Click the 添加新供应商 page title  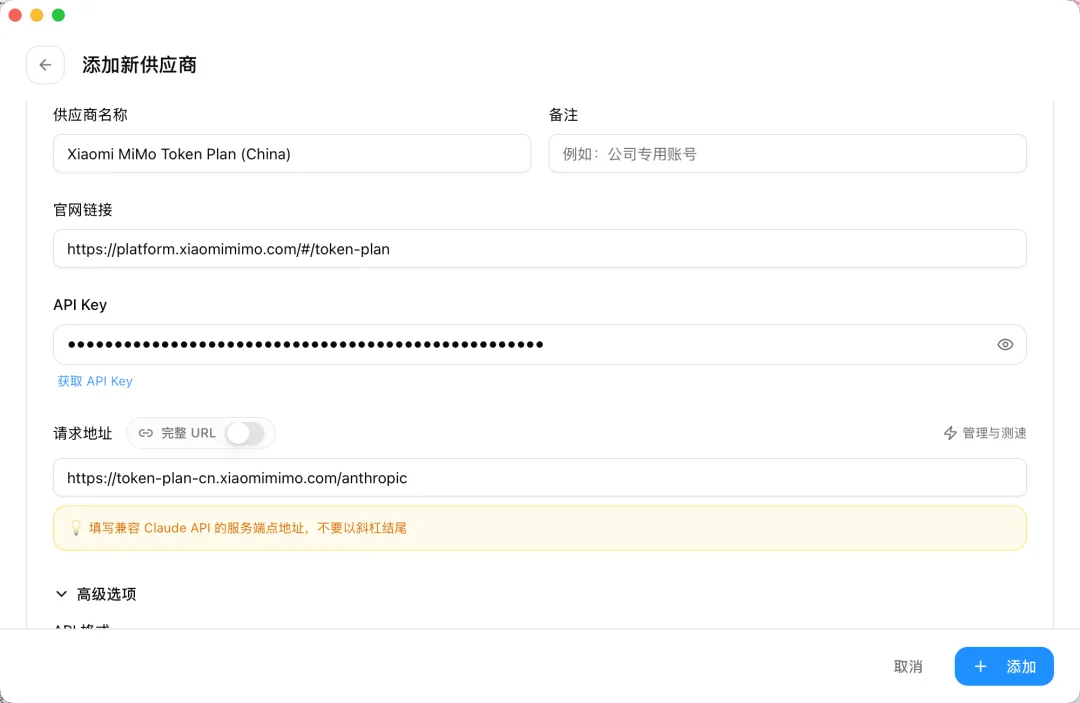tap(139, 65)
